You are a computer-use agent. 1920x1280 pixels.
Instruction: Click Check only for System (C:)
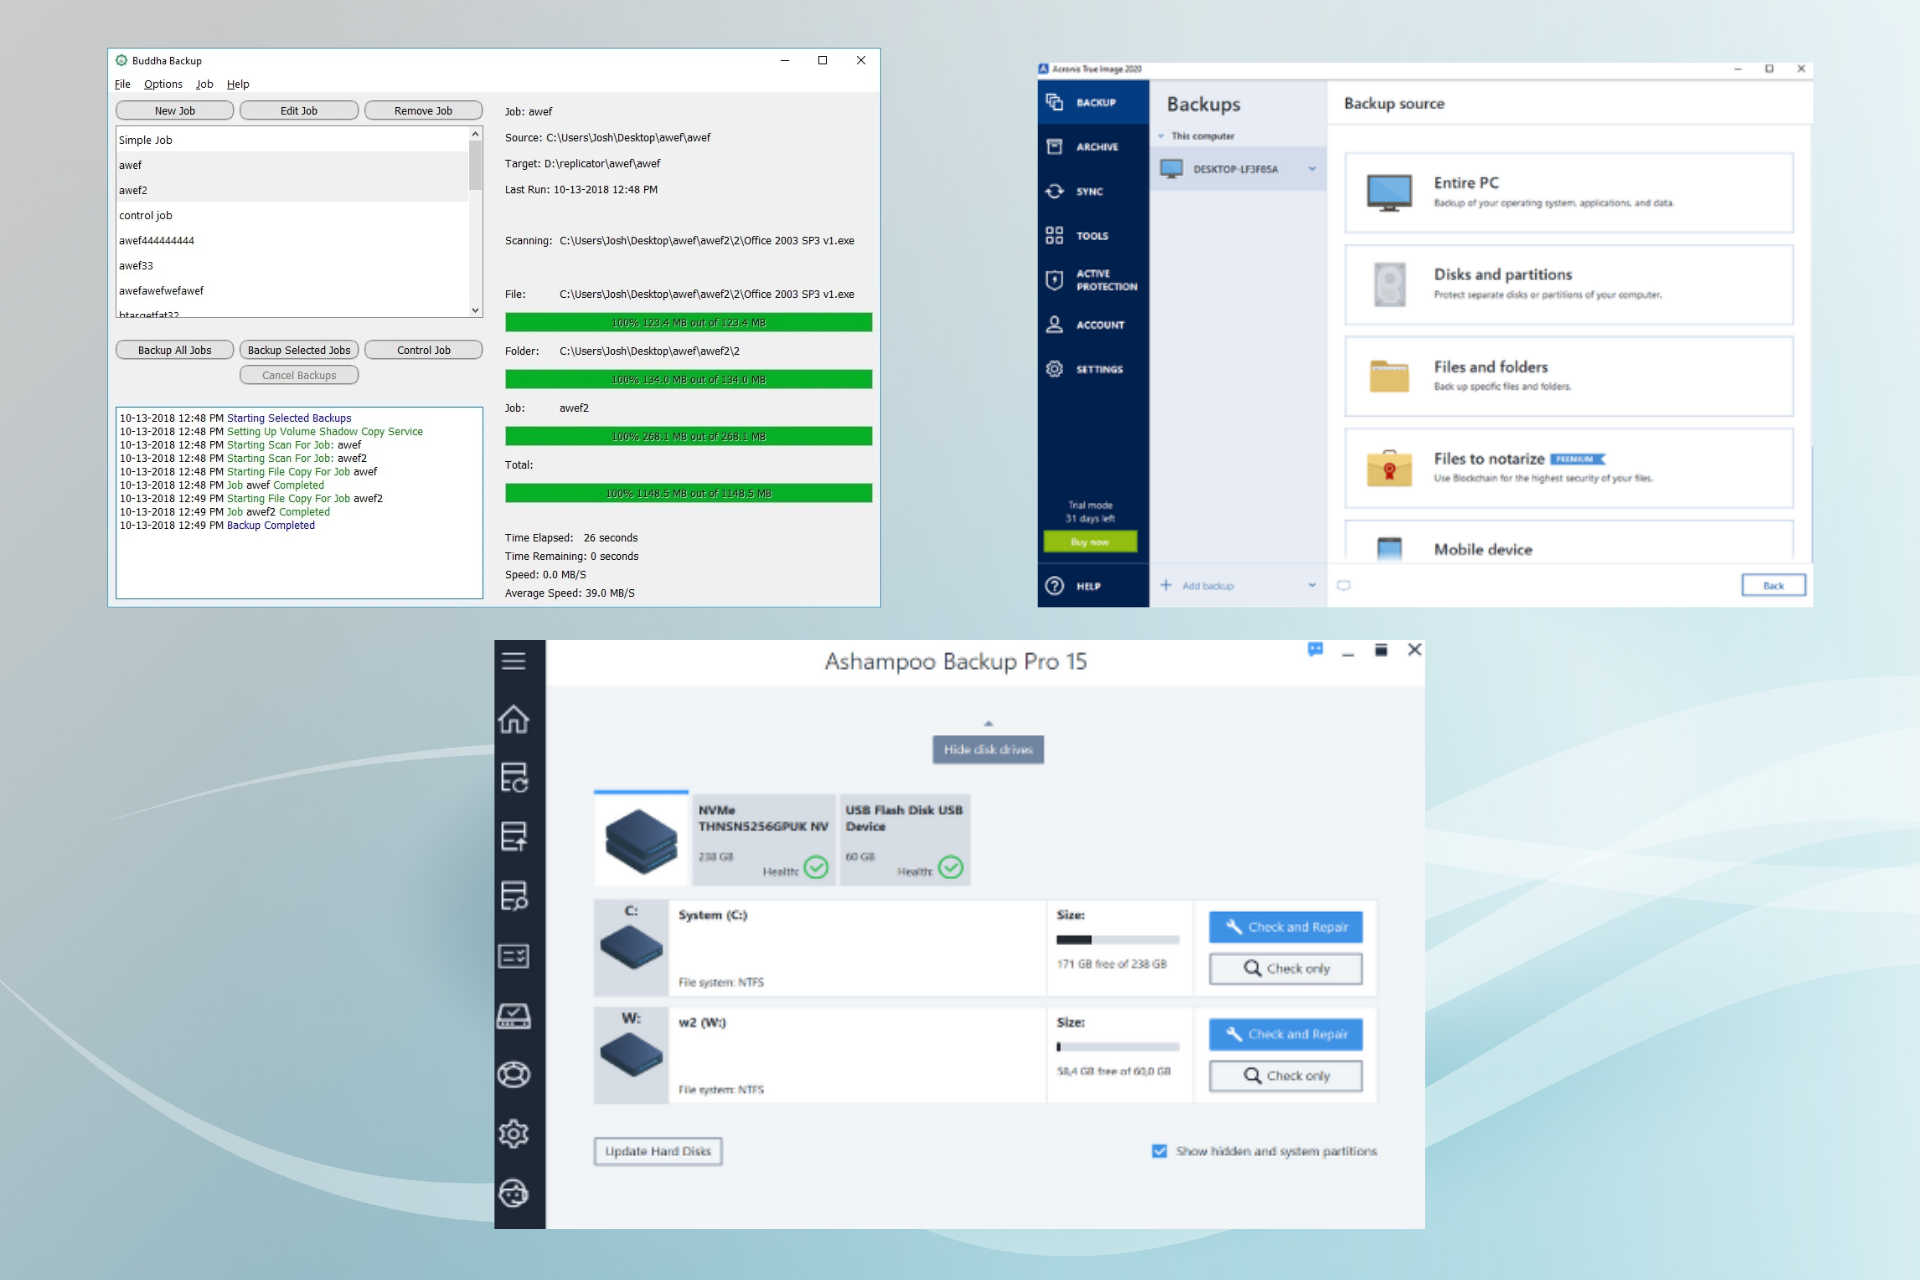[x=1286, y=968]
